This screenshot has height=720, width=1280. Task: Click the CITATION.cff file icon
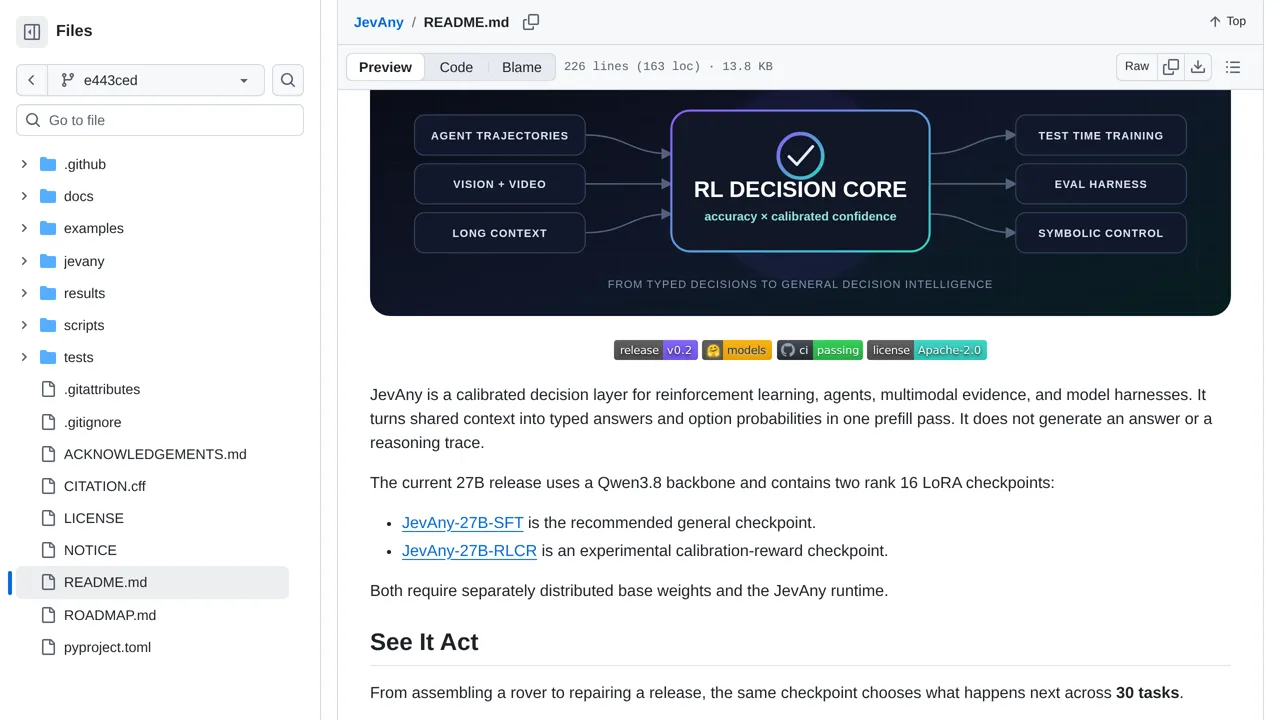(x=48, y=486)
